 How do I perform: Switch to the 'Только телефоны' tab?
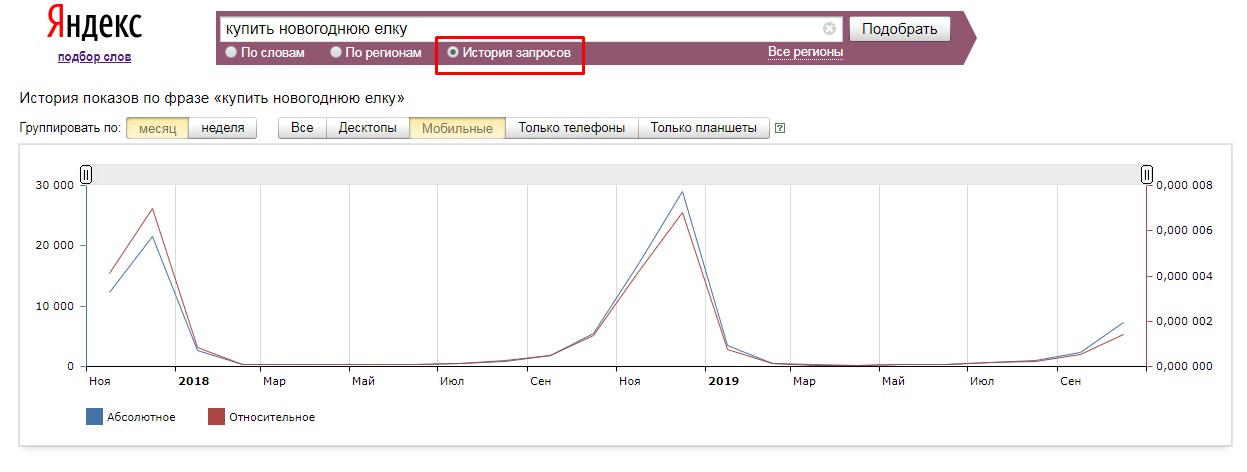click(572, 128)
